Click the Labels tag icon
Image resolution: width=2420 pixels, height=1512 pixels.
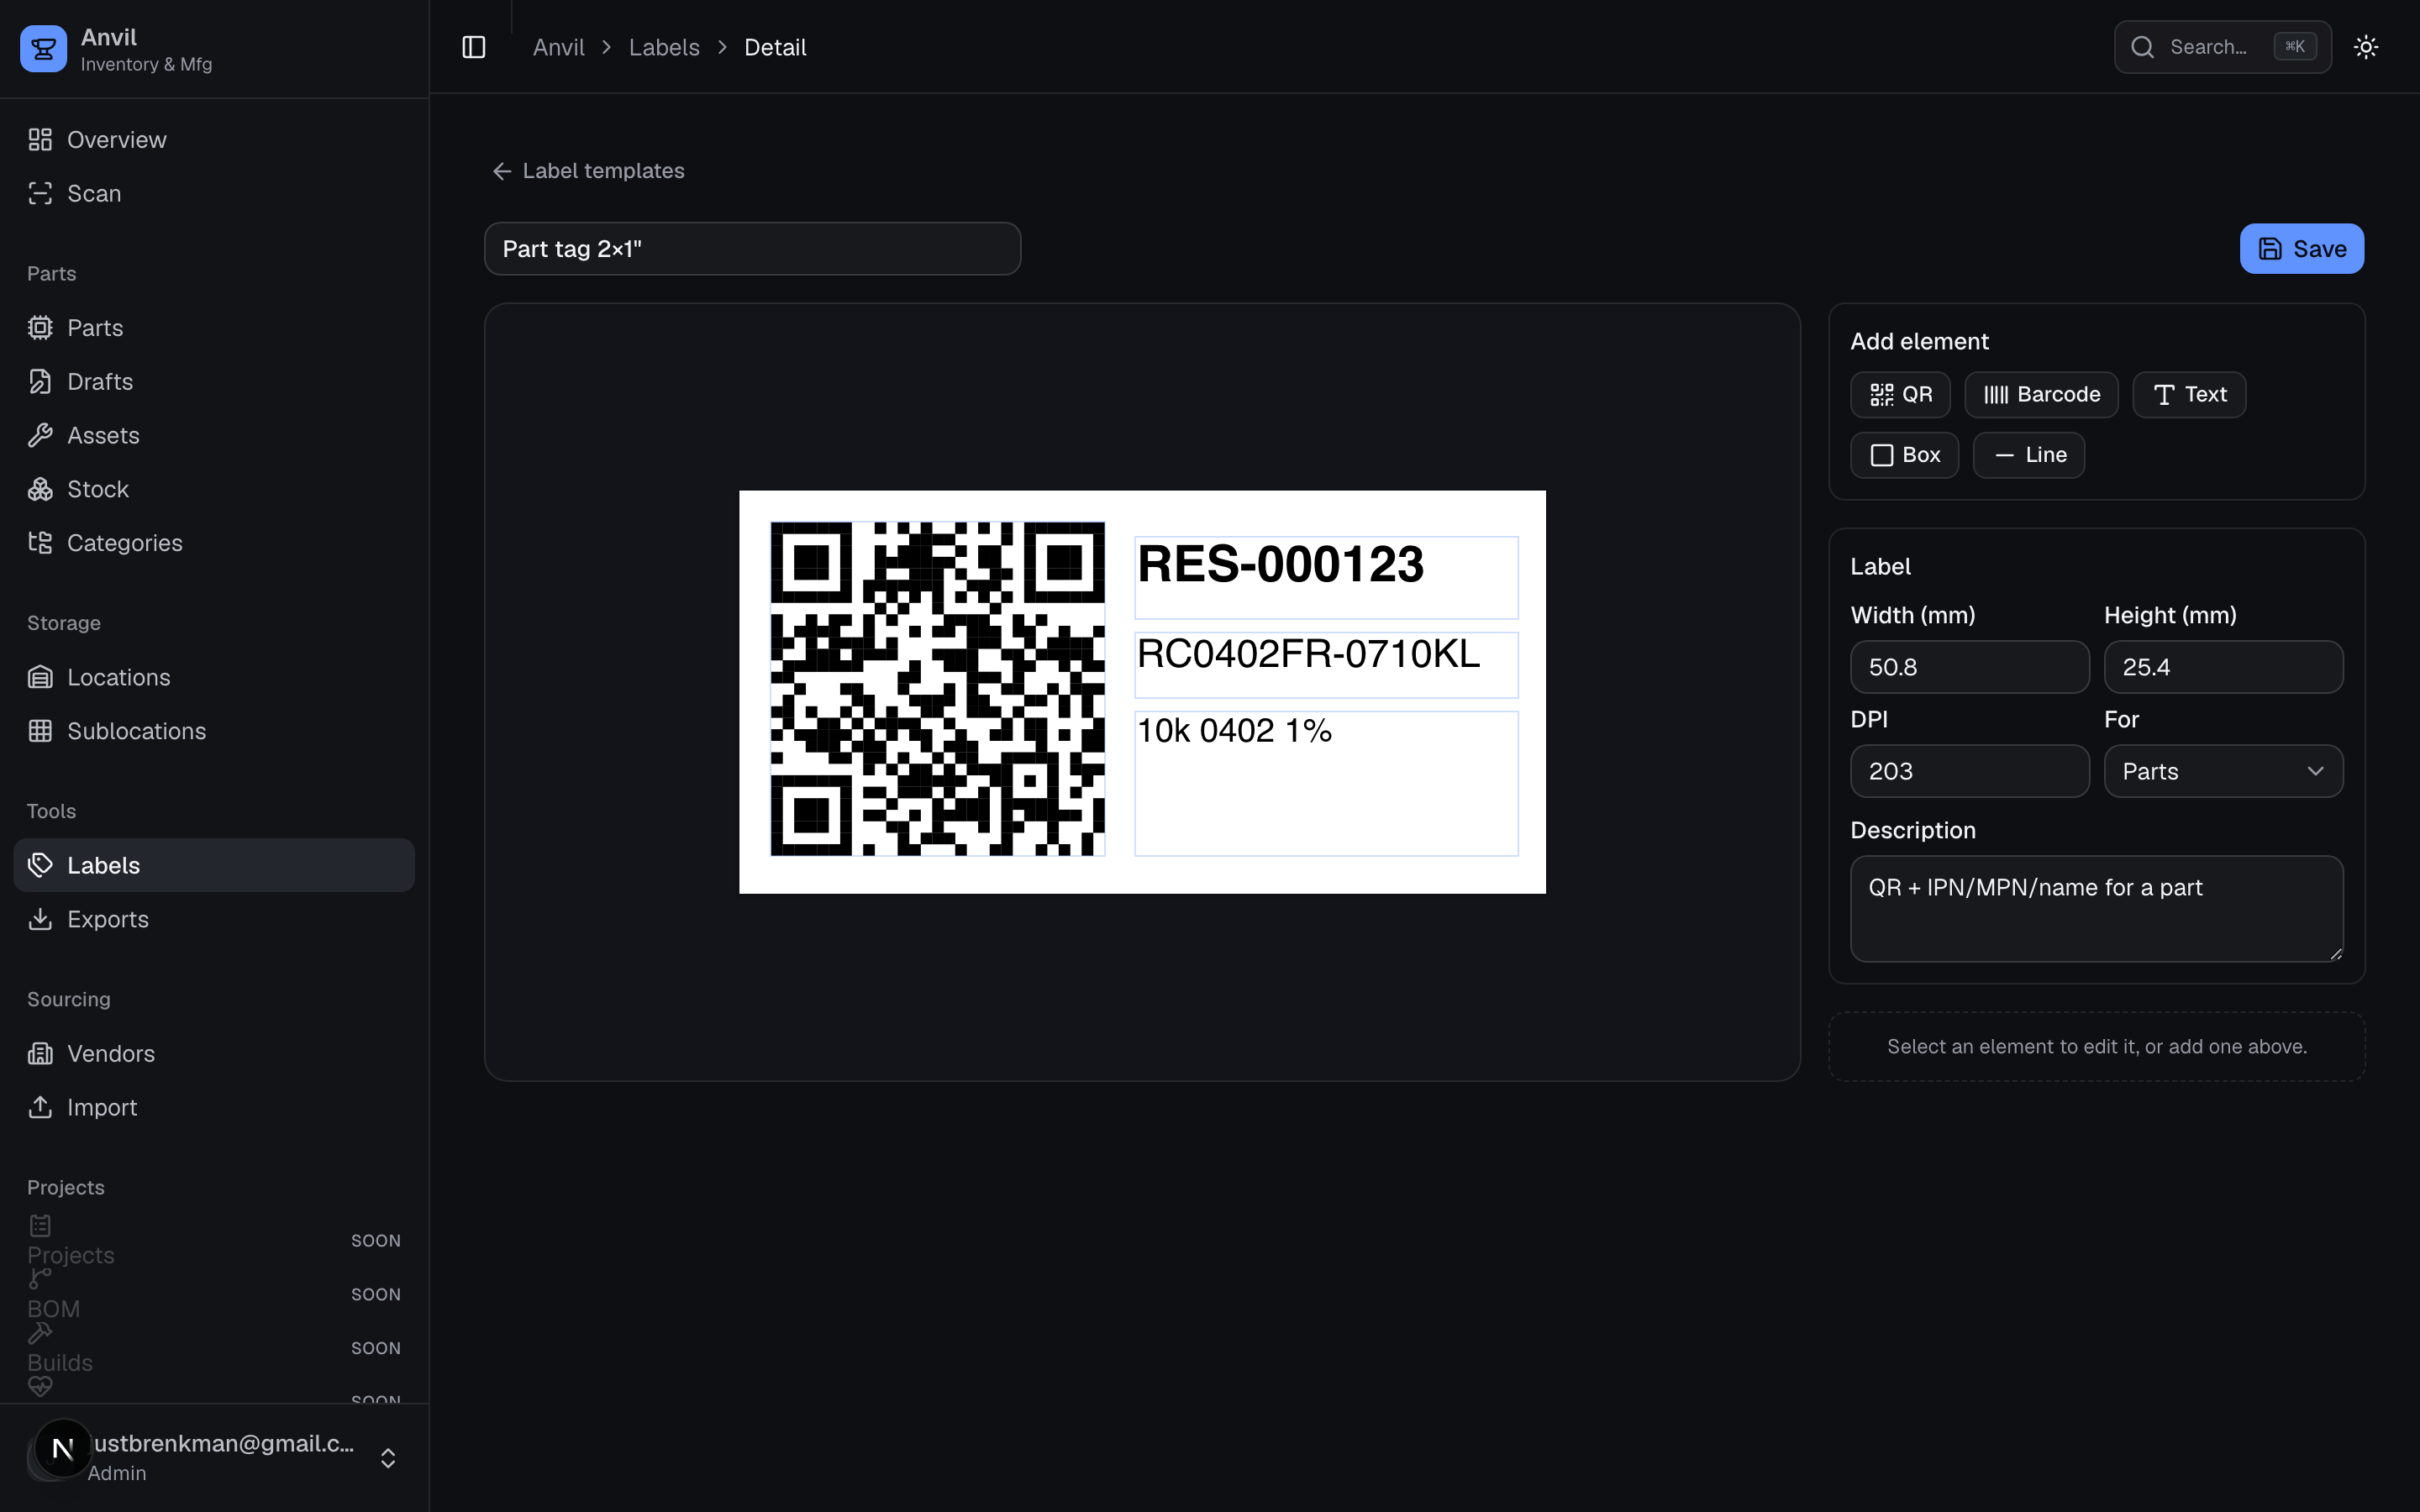tap(40, 866)
